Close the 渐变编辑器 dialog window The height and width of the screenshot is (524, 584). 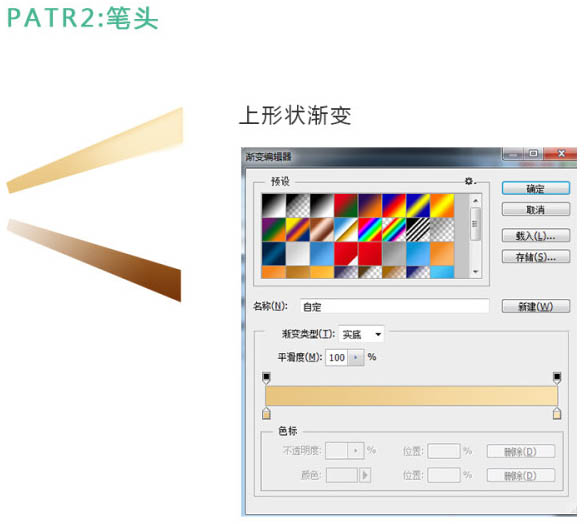(561, 153)
